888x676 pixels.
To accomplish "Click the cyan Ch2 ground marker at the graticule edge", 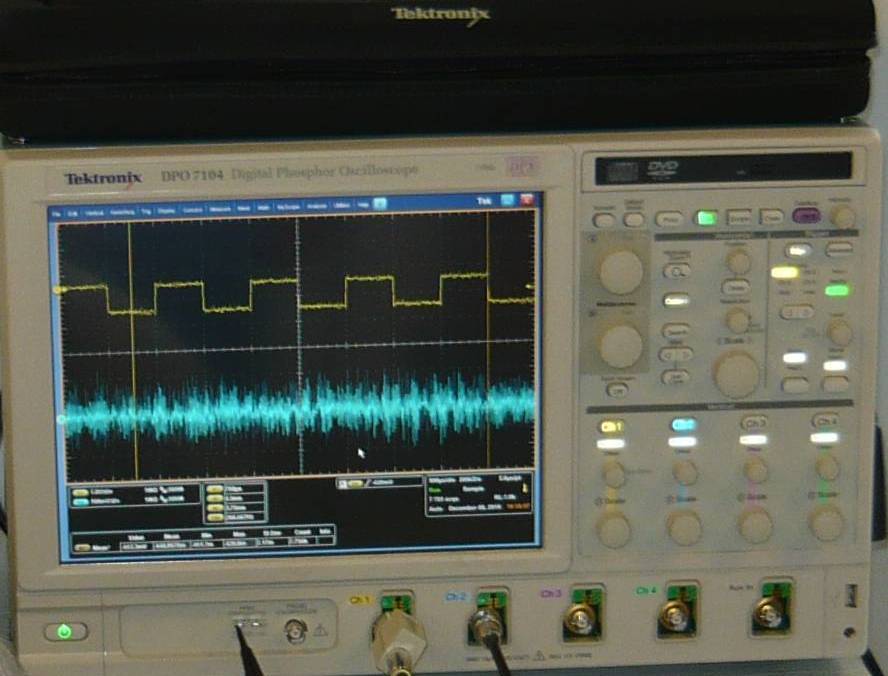I will (x=62, y=420).
